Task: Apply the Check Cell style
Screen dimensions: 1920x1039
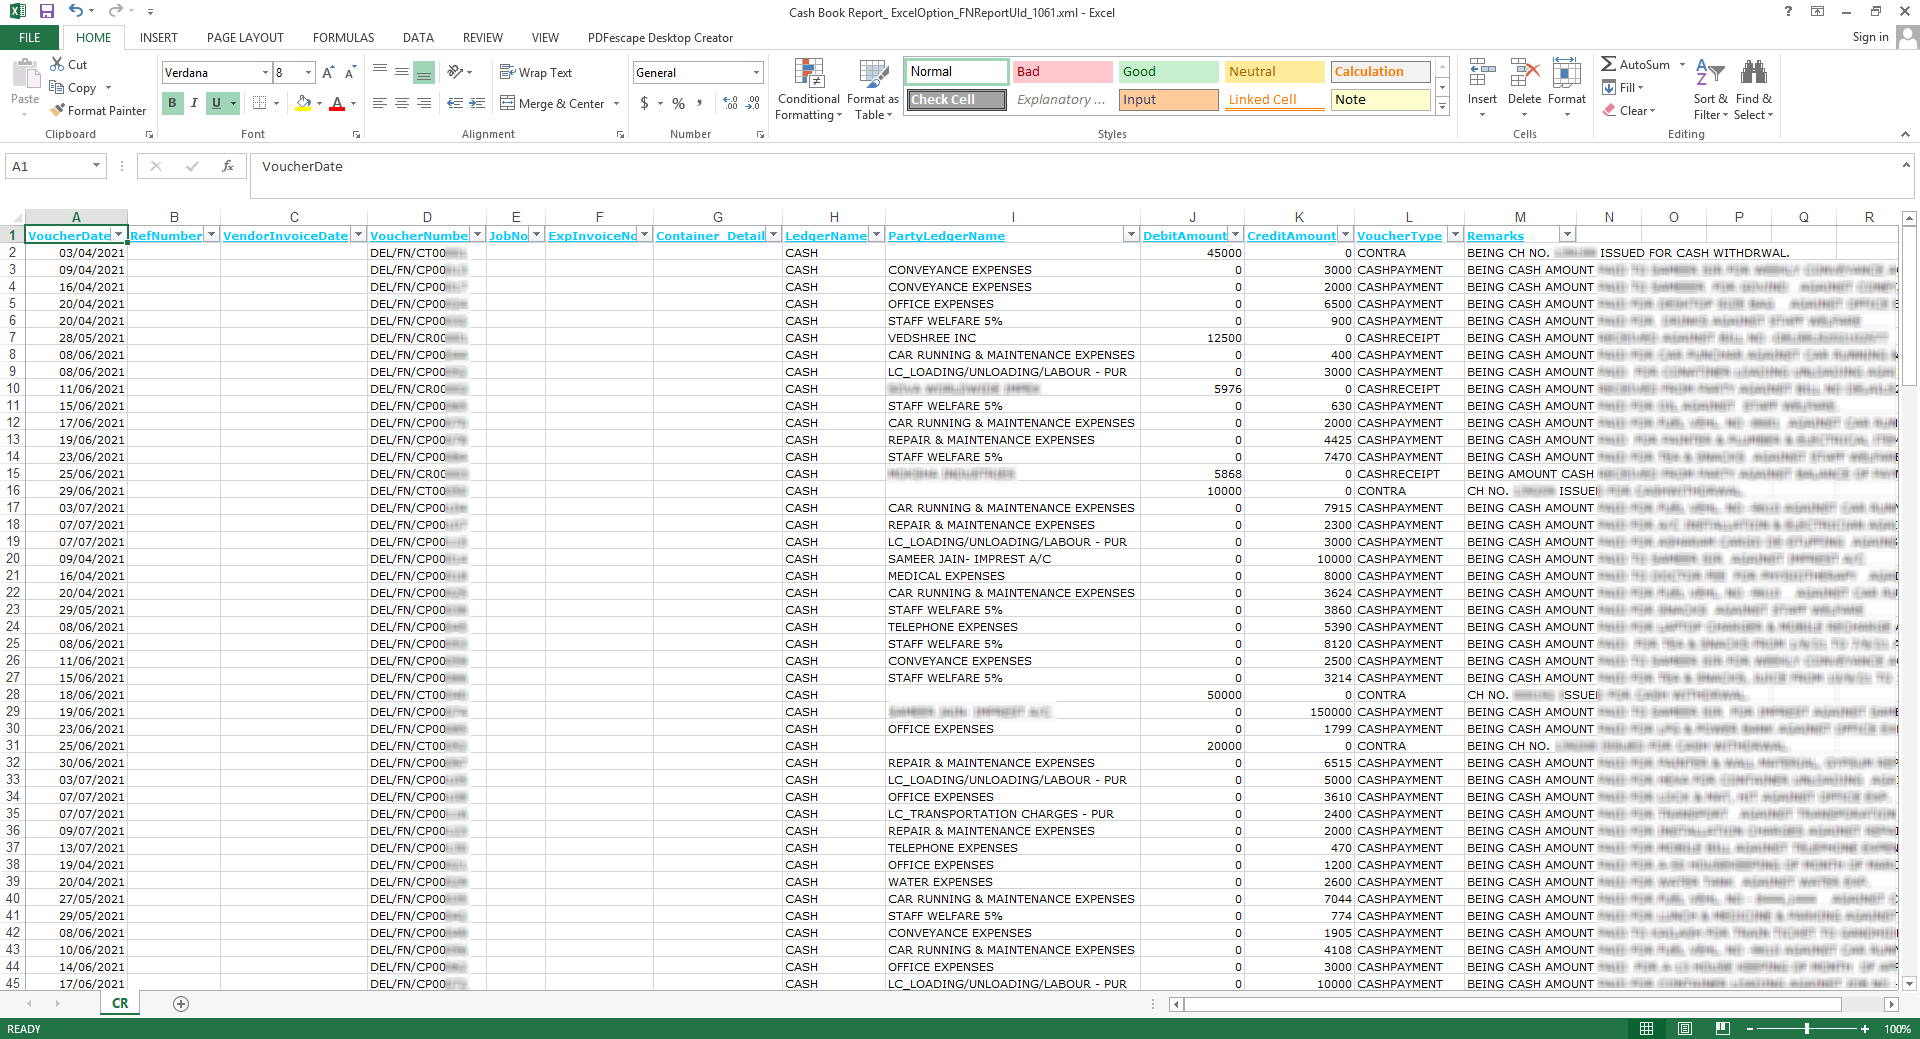Action: pyautogui.click(x=956, y=100)
